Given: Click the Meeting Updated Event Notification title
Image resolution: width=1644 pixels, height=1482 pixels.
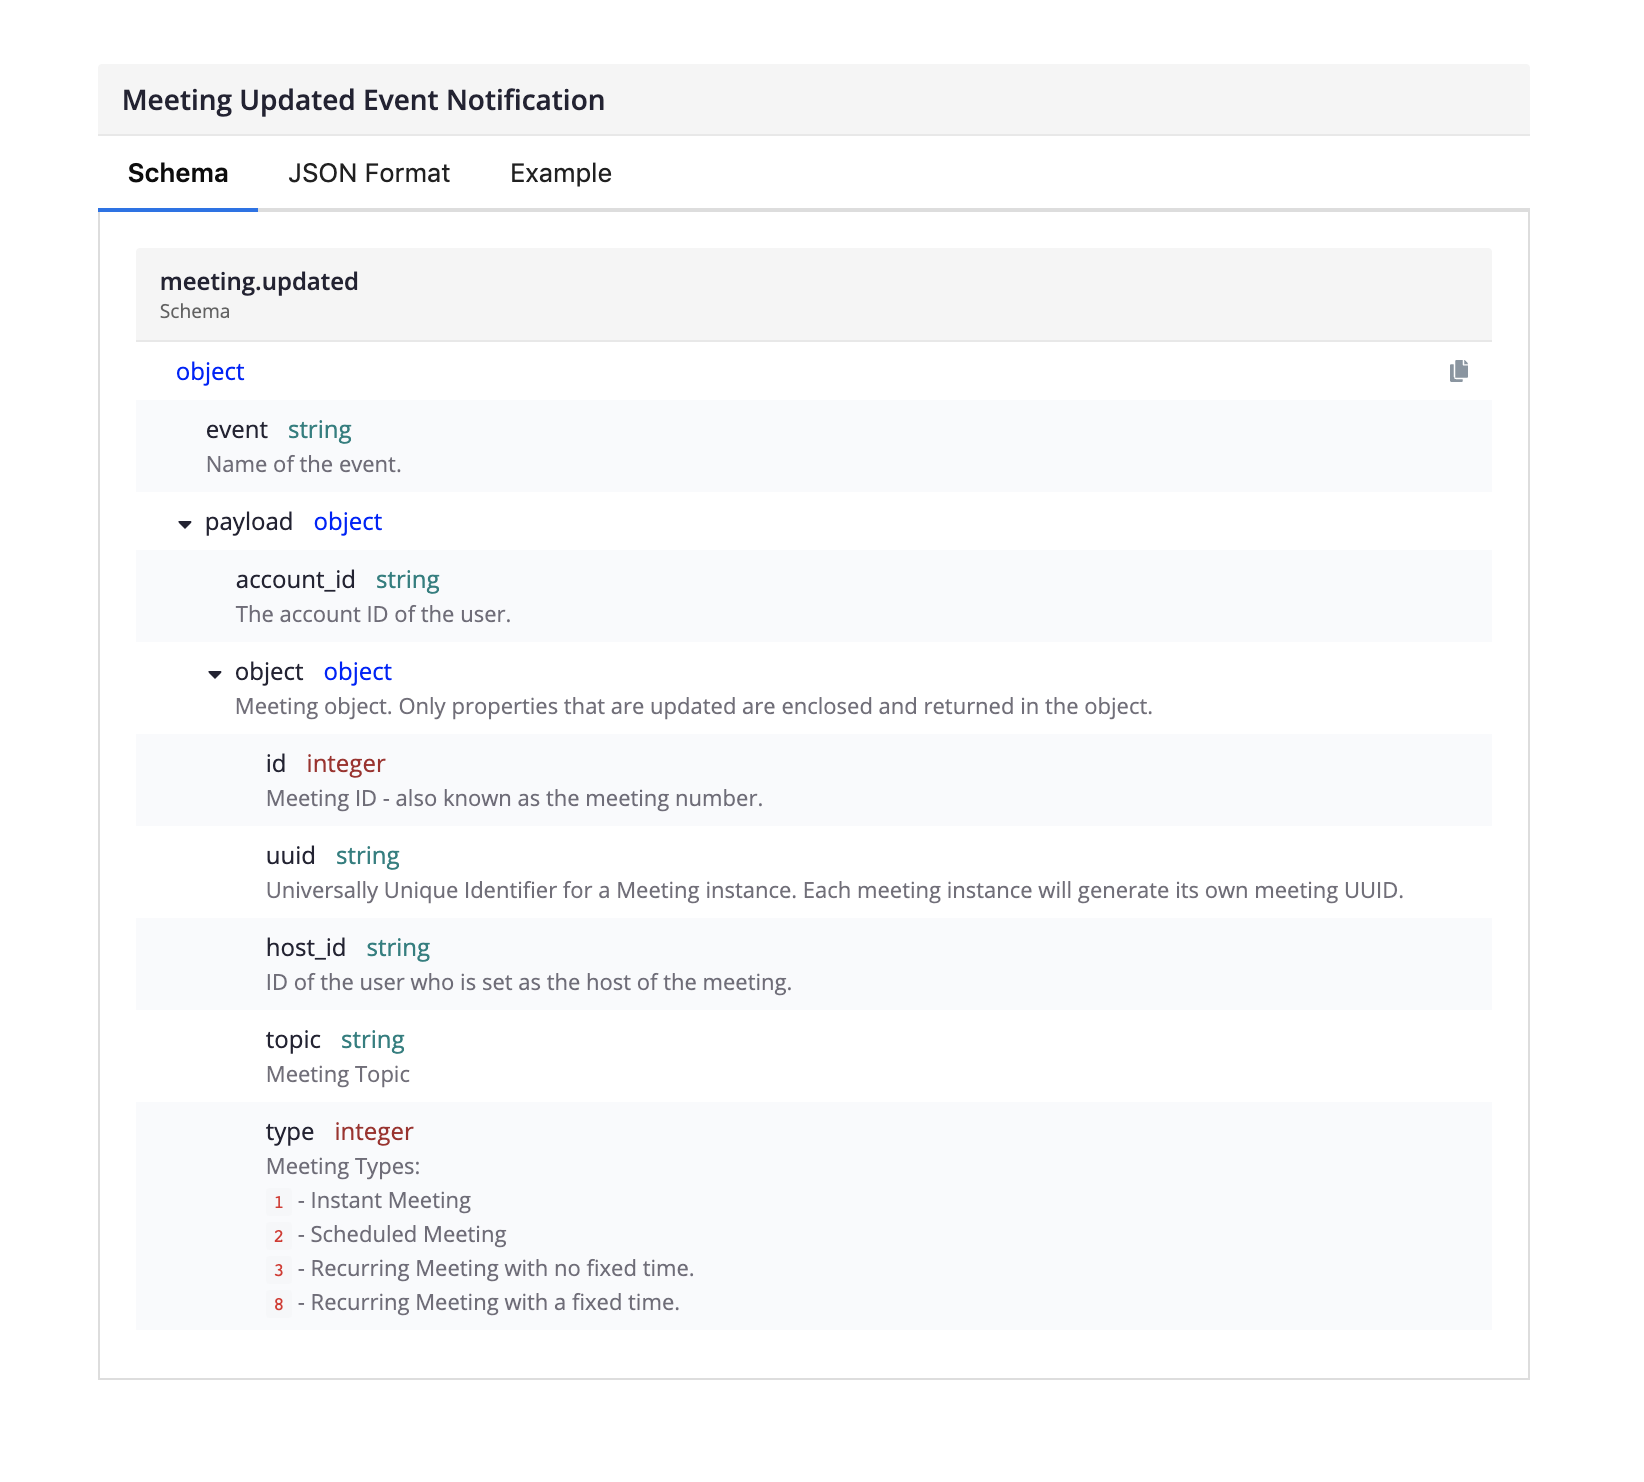Looking at the screenshot, I should point(363,100).
